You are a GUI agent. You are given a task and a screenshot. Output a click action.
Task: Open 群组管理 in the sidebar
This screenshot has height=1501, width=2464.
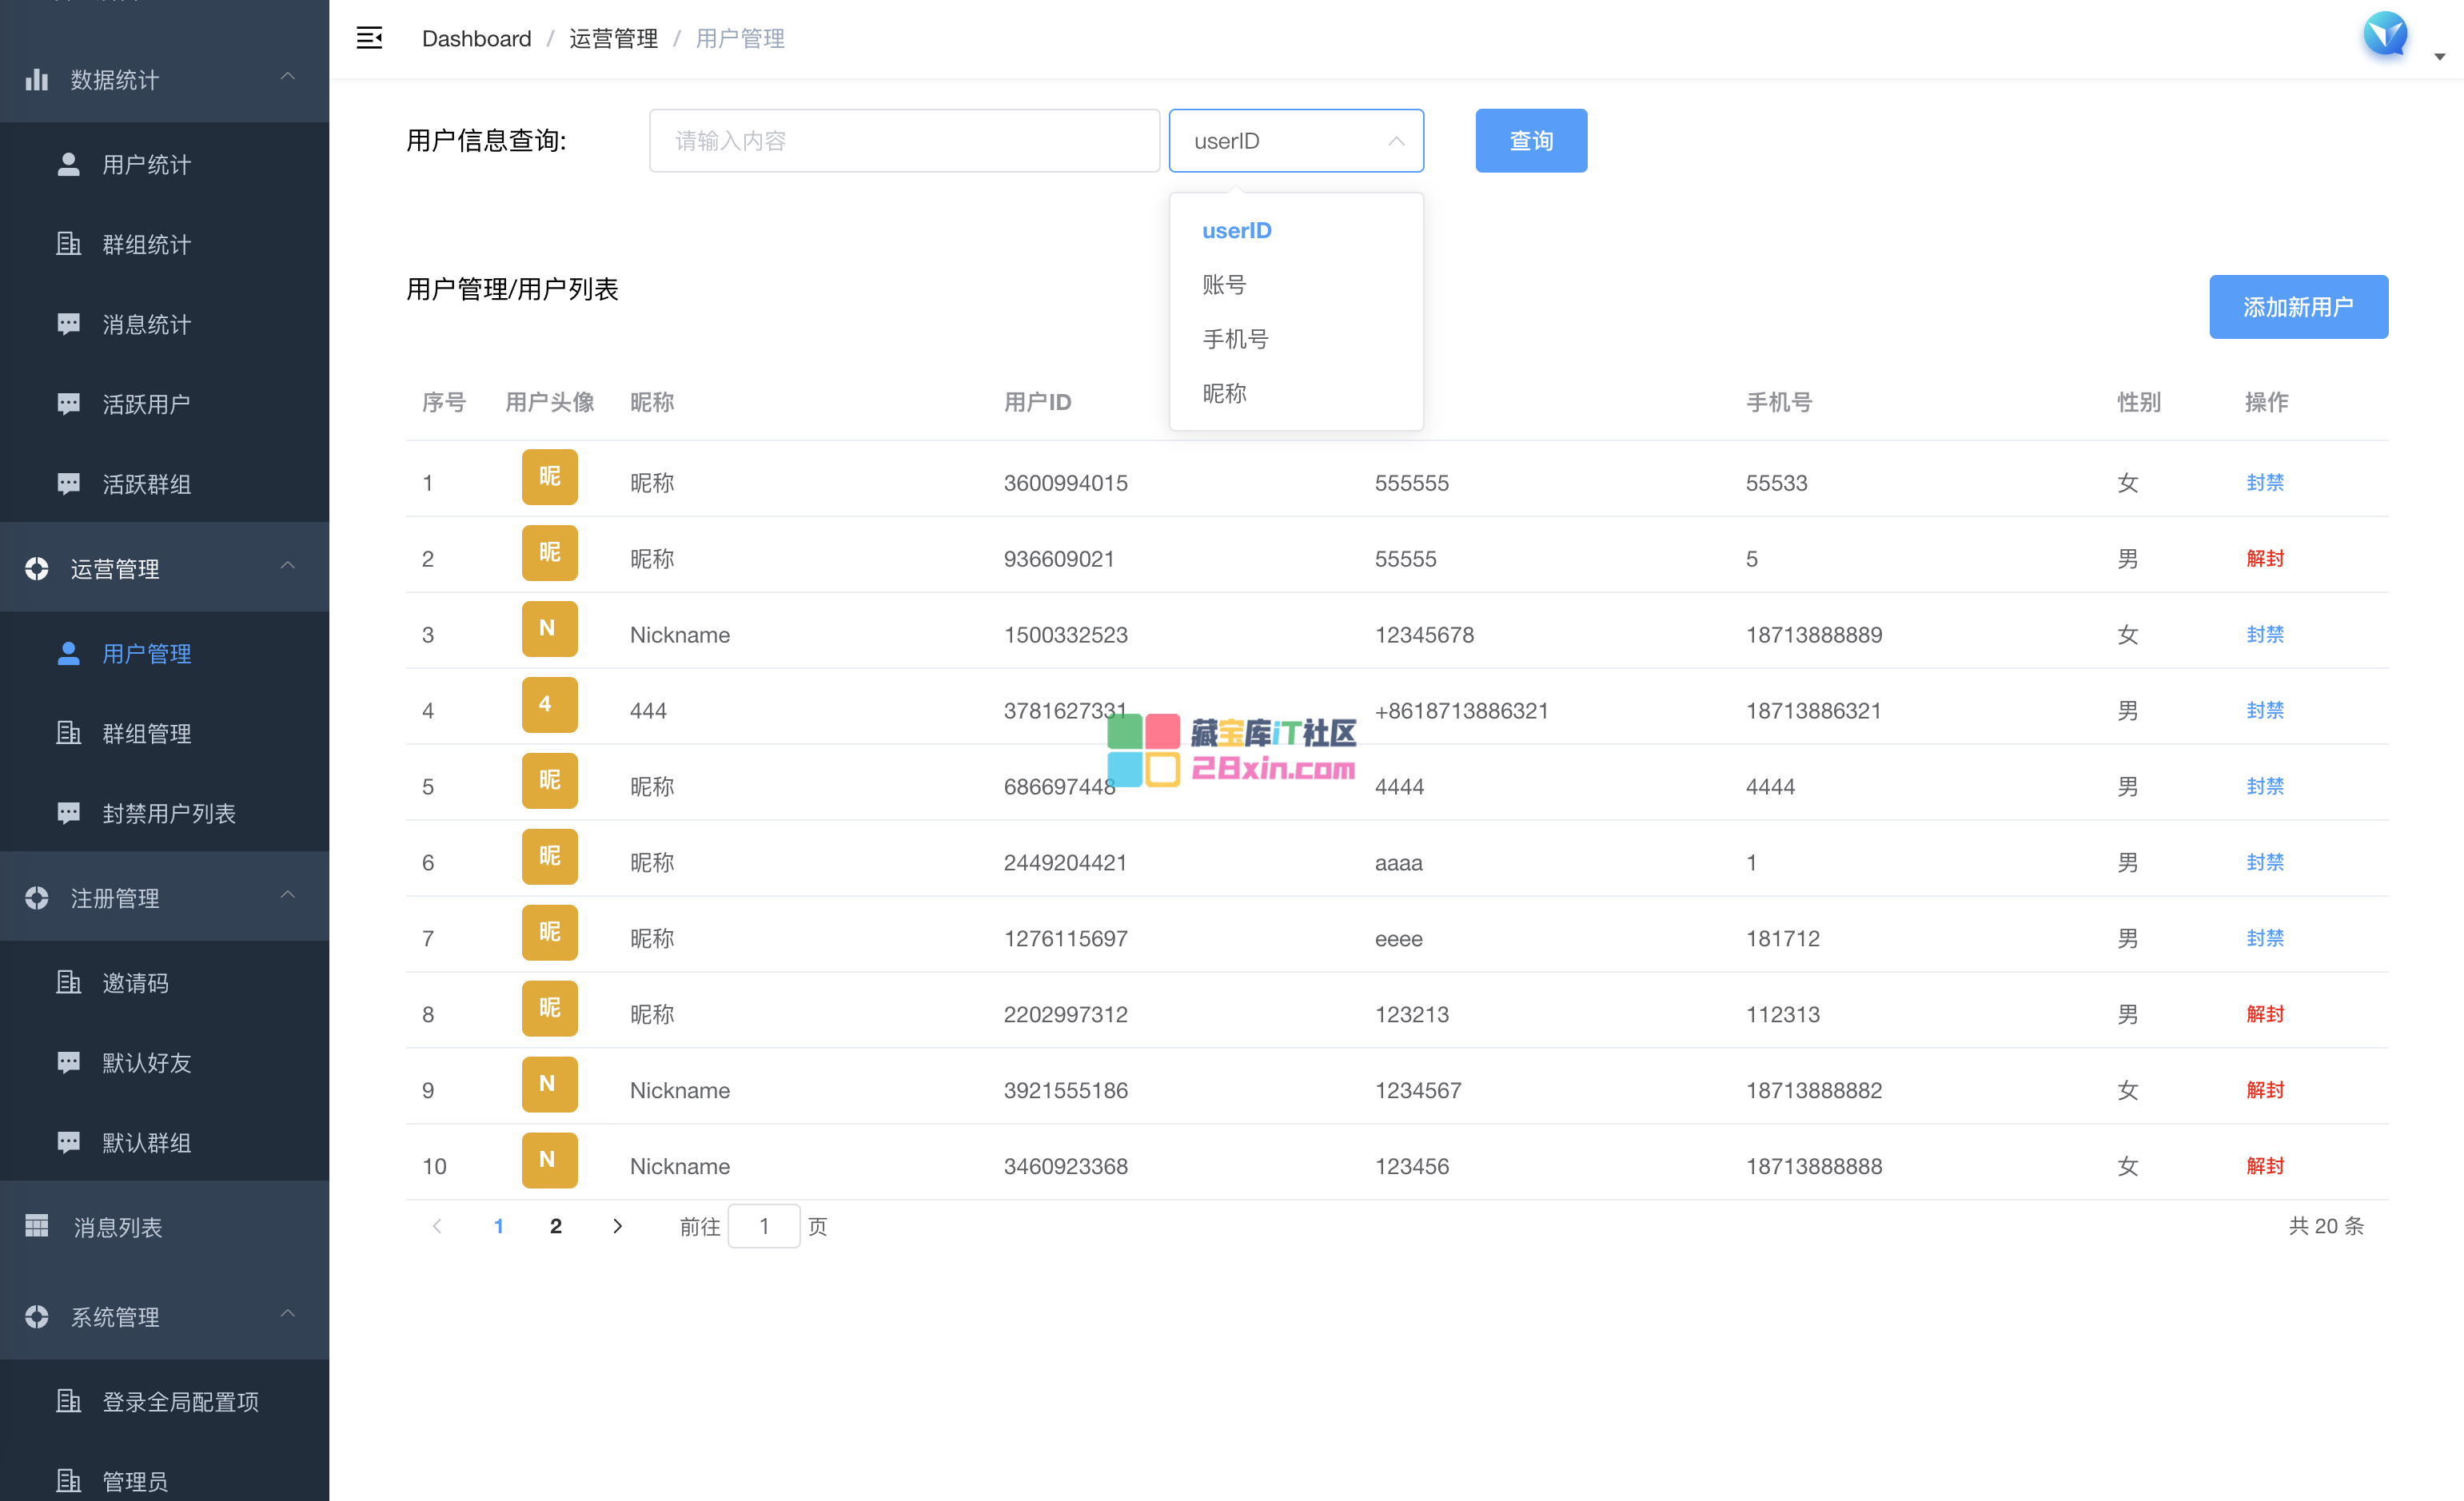tap(147, 733)
